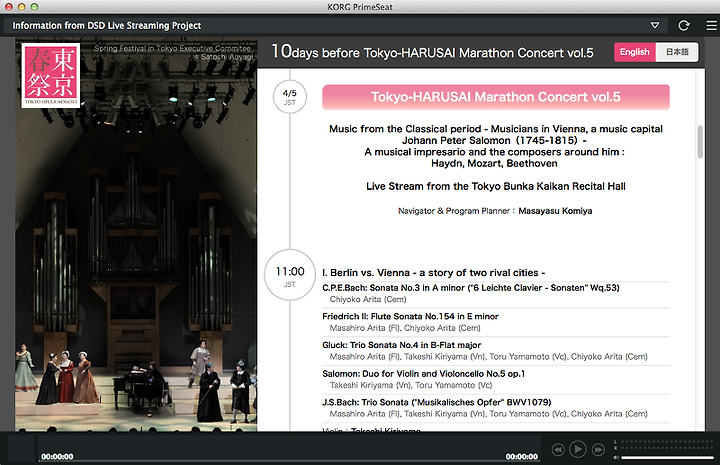Click the Tokyo-HARUSAI Marathon Concert vol.5 banner
Image resolution: width=720 pixels, height=465 pixels.
tap(495, 97)
